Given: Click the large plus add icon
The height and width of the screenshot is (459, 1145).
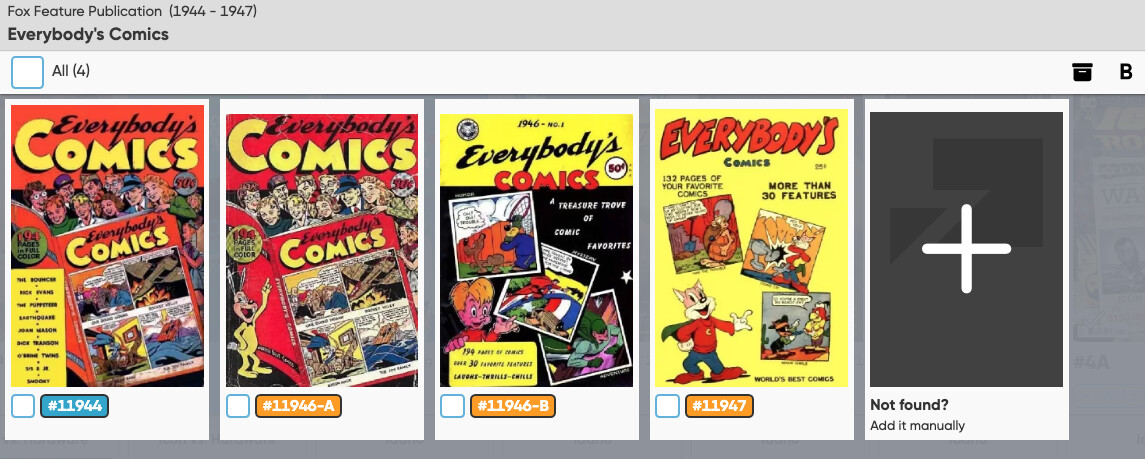Looking at the screenshot, I should click(966, 249).
